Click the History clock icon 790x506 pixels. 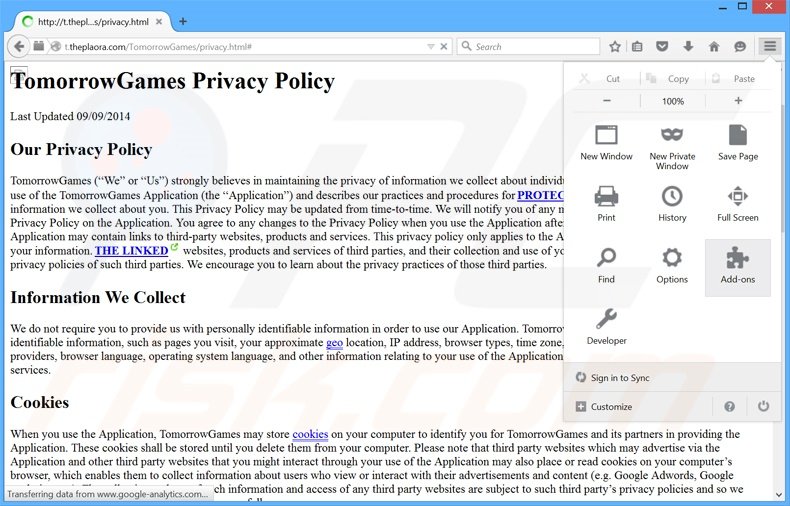(x=672, y=204)
